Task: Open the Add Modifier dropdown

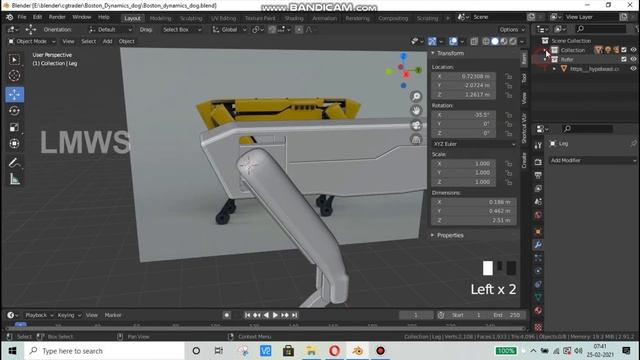Action: coord(593,160)
